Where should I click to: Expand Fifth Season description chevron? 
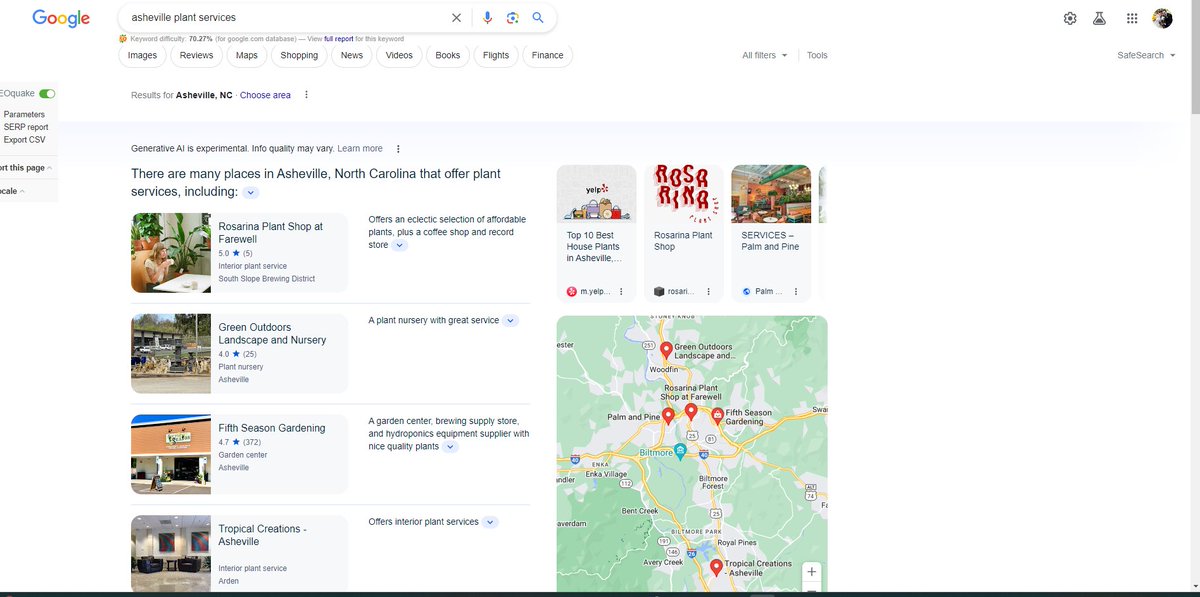(450, 447)
